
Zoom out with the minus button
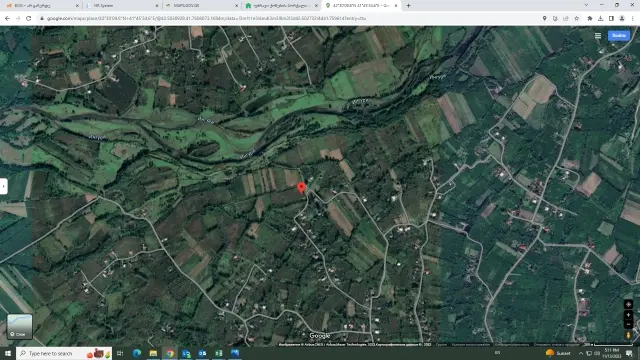628,324
